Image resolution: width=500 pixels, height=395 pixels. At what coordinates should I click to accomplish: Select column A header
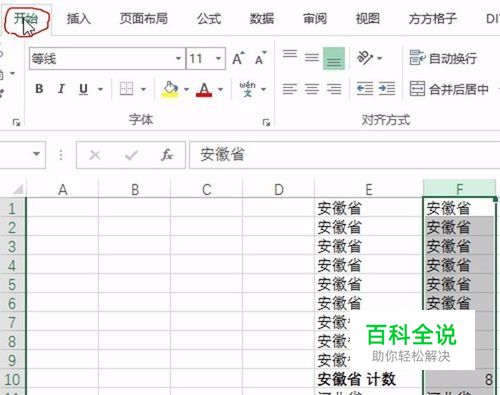click(x=63, y=189)
